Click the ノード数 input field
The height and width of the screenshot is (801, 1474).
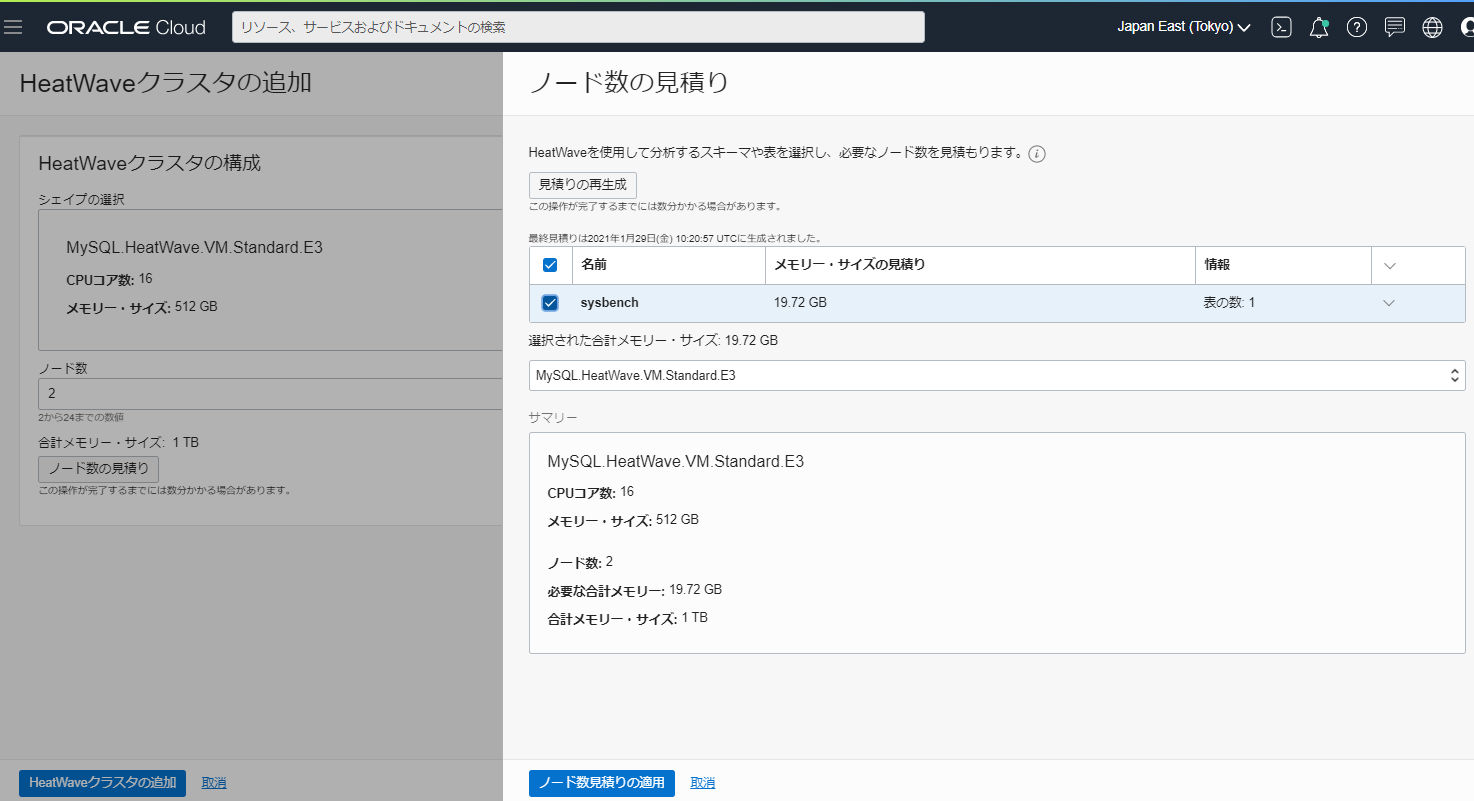click(270, 393)
